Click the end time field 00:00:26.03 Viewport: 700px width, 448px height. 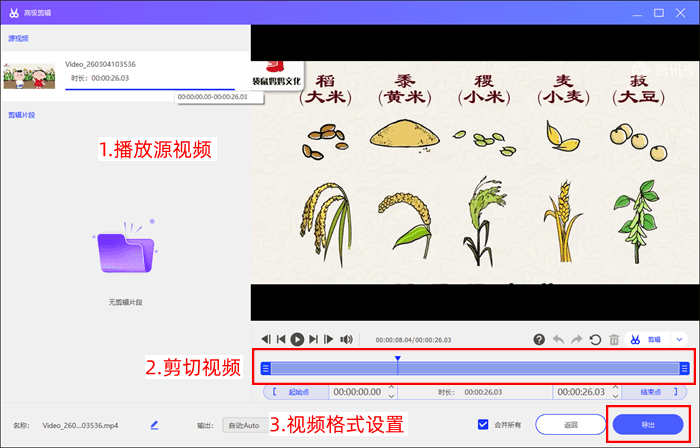(x=581, y=392)
